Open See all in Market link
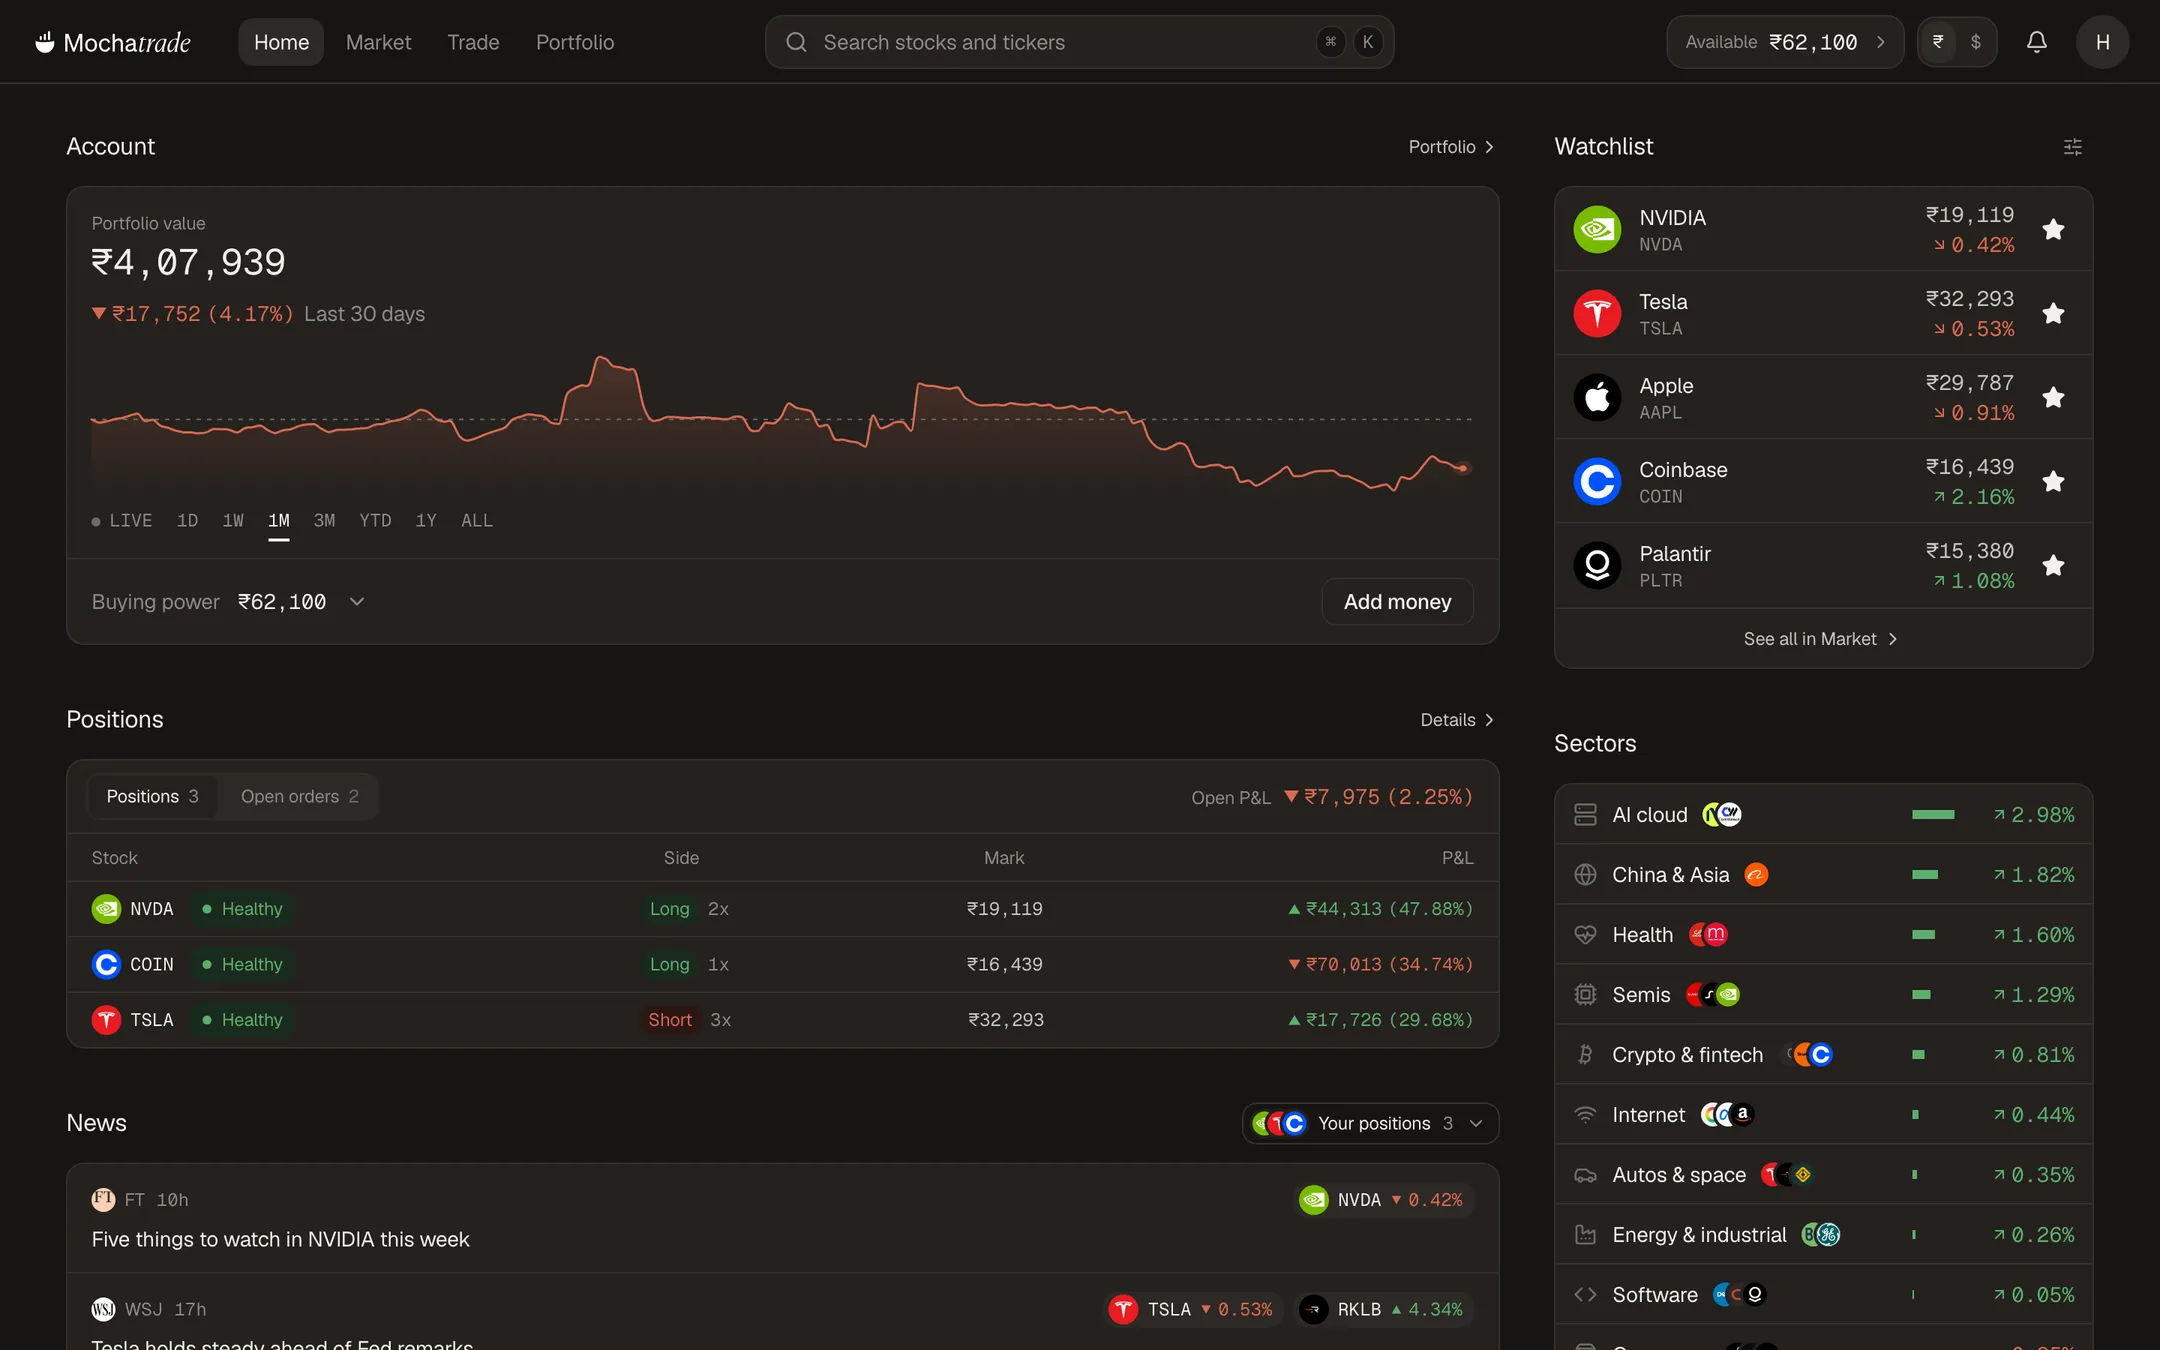Viewport: 2160px width, 1350px height. coord(1821,639)
